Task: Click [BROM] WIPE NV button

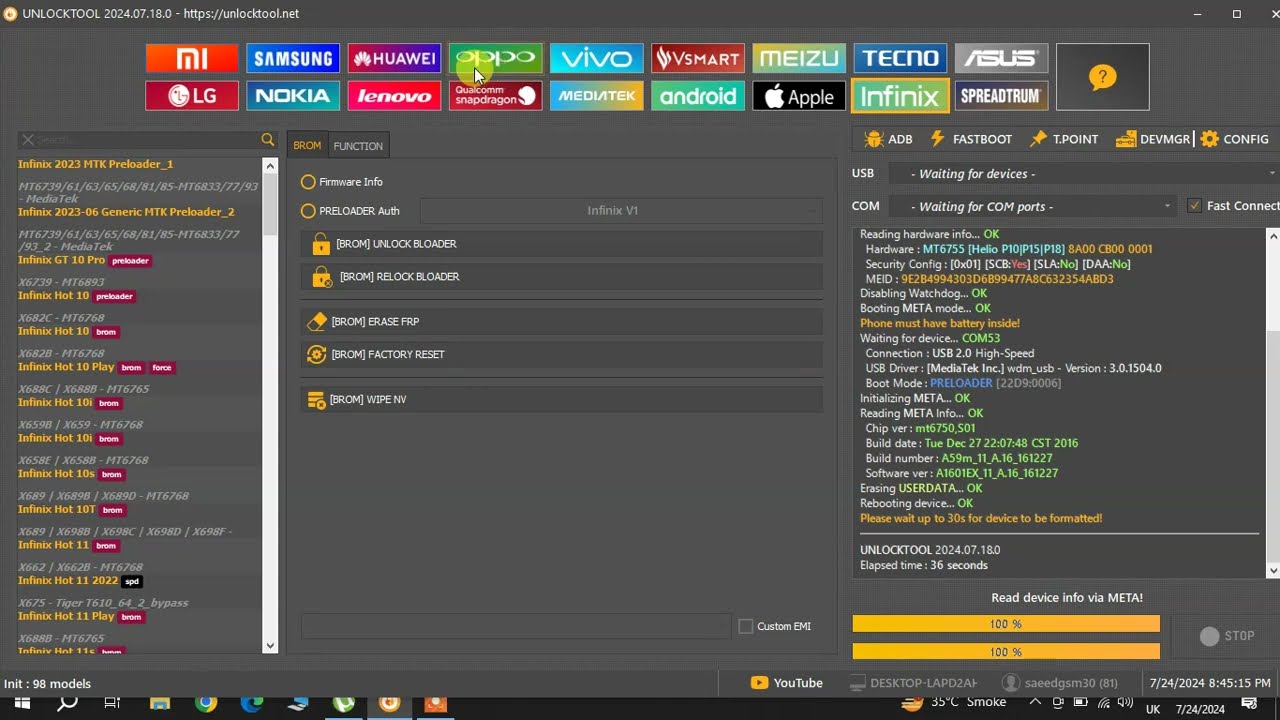Action: pos(561,399)
